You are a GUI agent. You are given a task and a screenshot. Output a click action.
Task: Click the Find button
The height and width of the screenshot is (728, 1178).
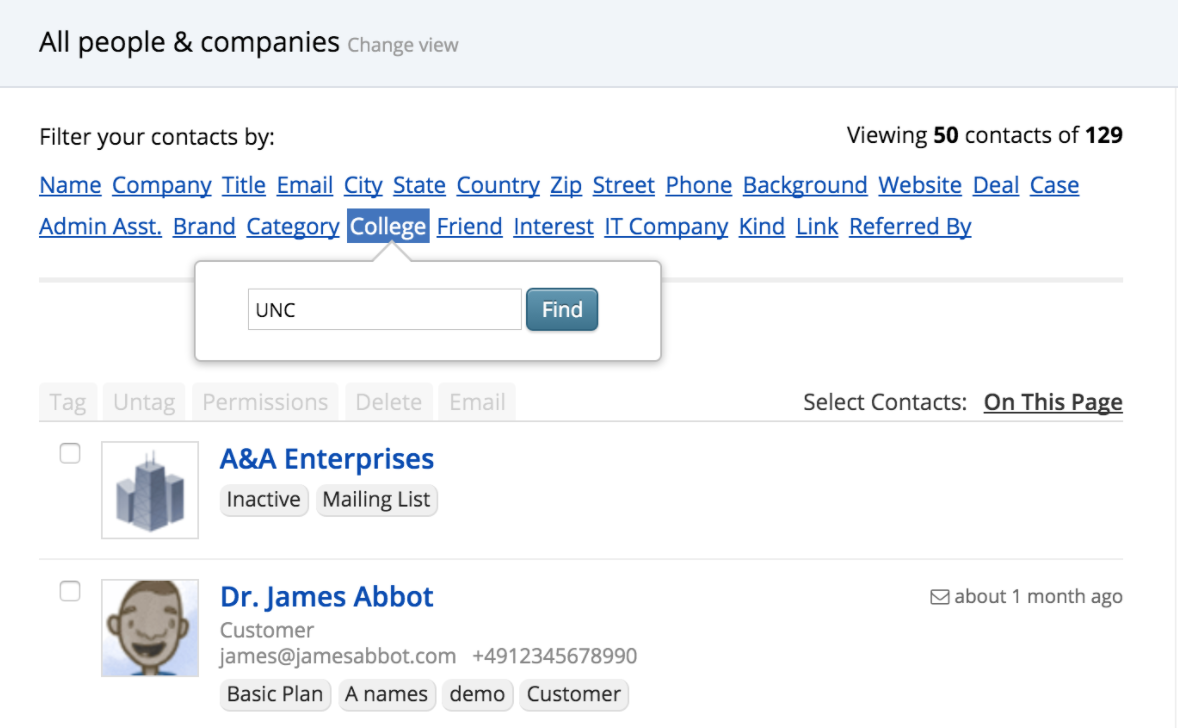click(562, 310)
